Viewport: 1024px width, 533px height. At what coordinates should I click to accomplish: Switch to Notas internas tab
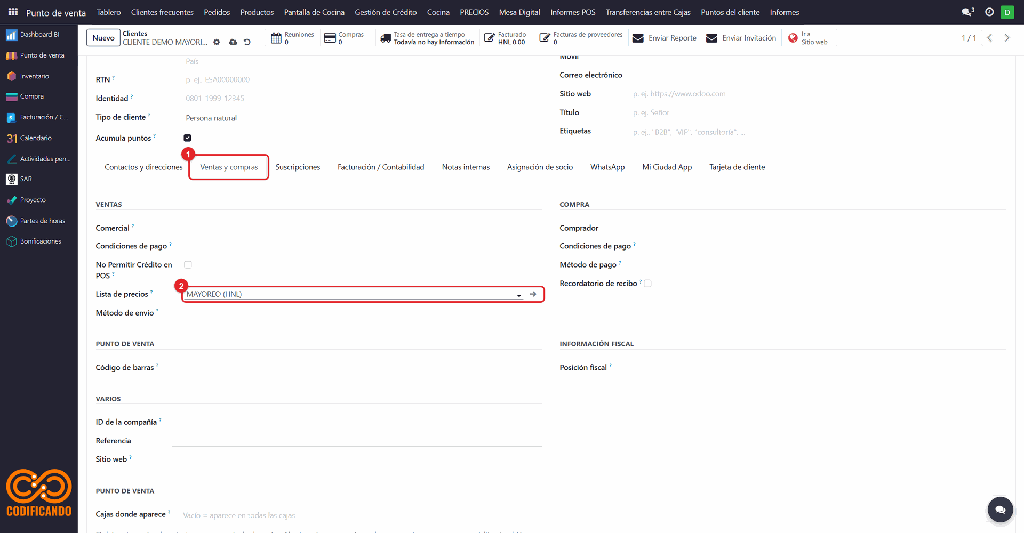point(466,167)
